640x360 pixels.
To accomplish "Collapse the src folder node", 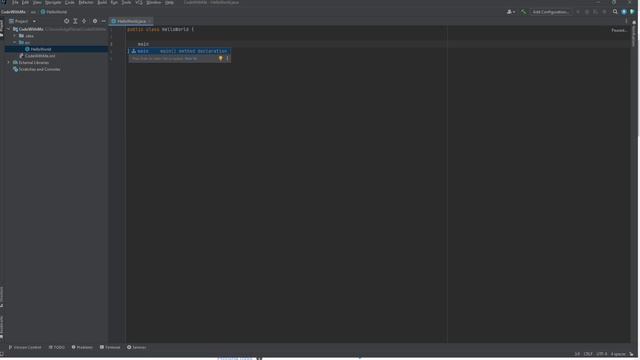I will coord(15,42).
